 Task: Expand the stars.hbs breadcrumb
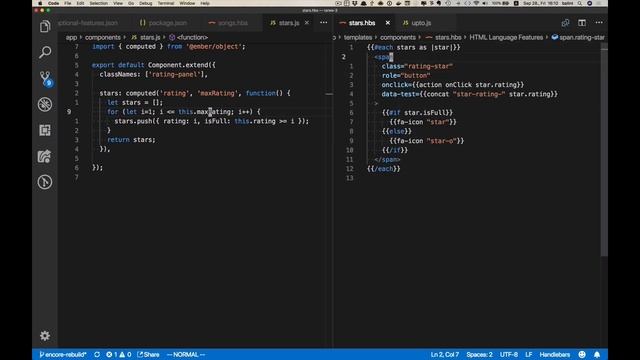click(x=444, y=37)
